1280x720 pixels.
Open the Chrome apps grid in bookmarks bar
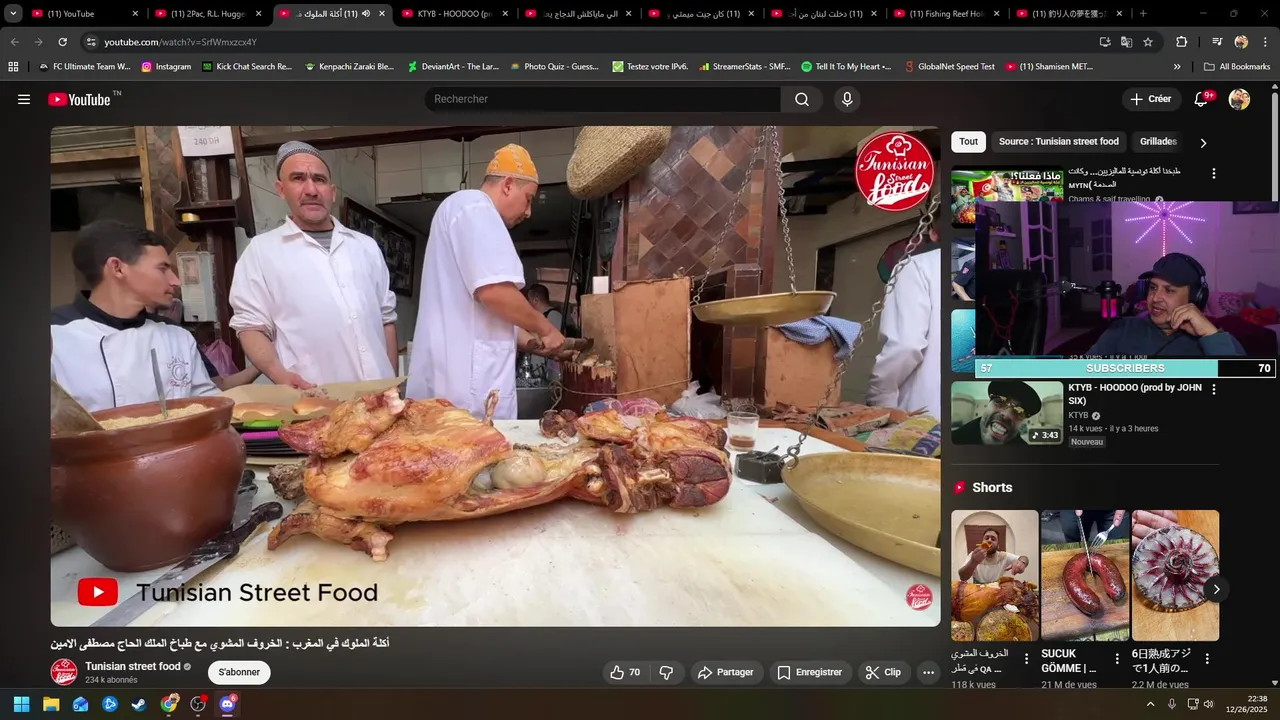13,67
